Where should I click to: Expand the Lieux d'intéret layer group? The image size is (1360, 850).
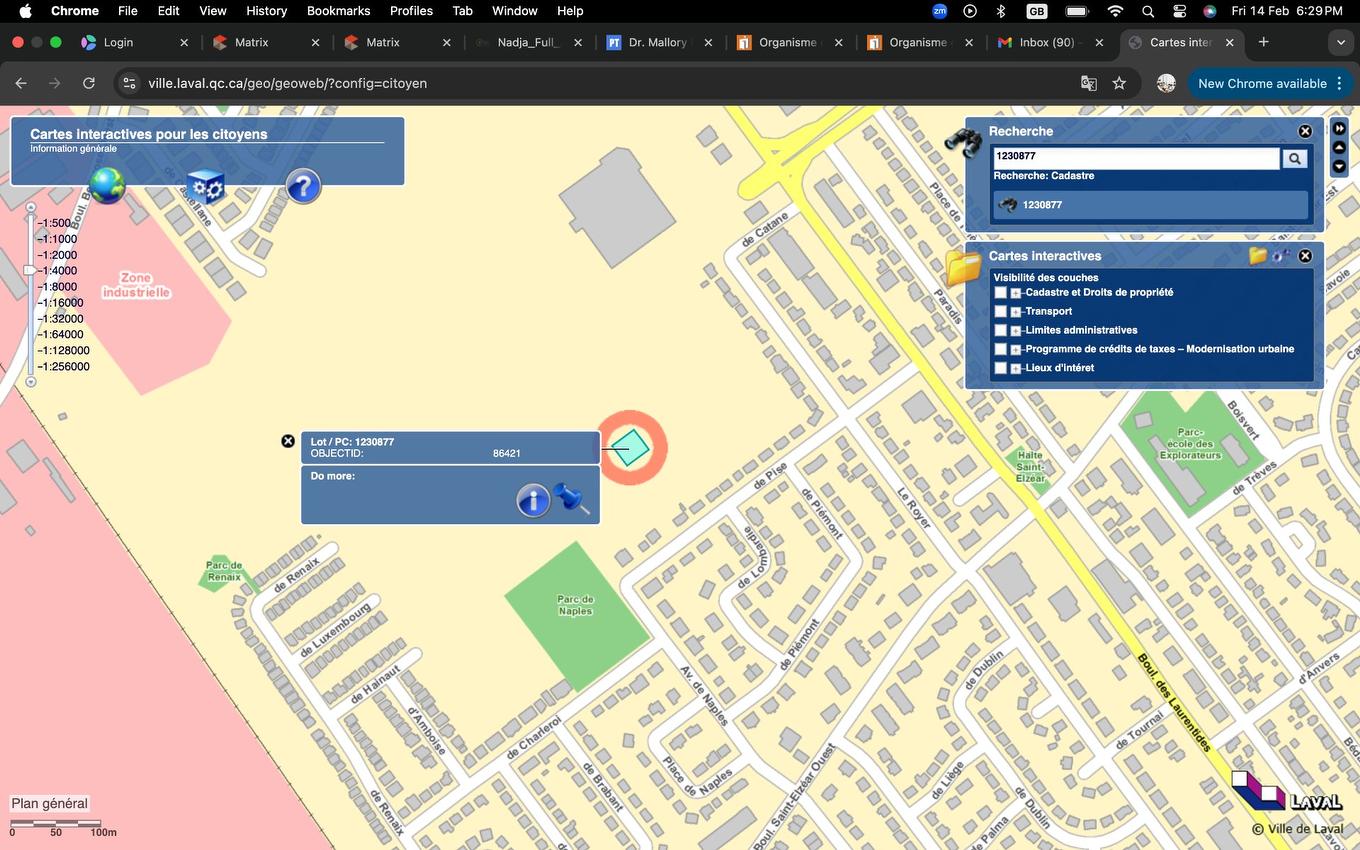coord(1016,369)
